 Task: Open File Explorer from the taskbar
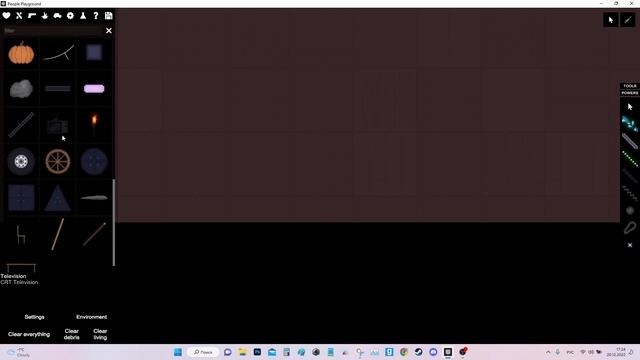point(242,352)
